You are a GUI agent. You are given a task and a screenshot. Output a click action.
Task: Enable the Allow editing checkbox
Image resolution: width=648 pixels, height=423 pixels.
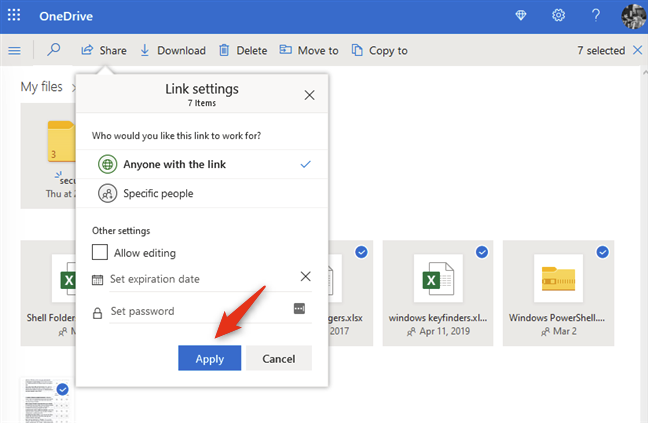[x=100, y=252]
